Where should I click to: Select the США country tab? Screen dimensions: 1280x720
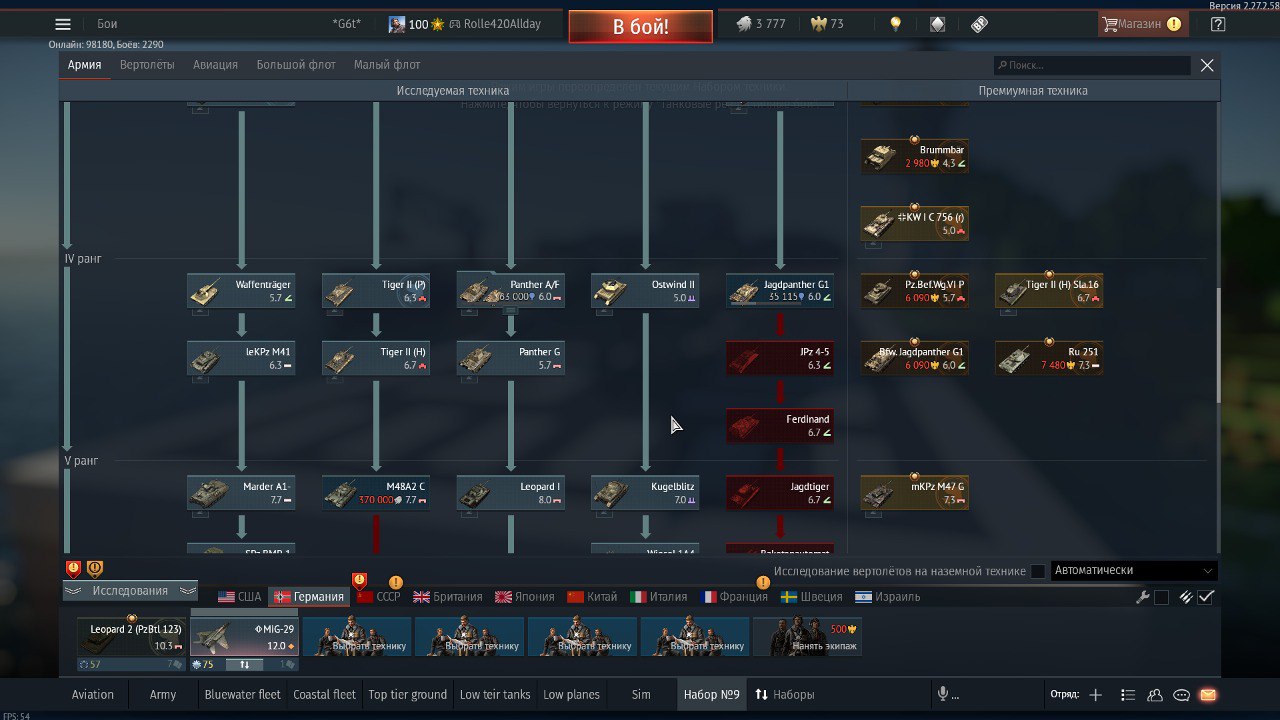(239, 597)
